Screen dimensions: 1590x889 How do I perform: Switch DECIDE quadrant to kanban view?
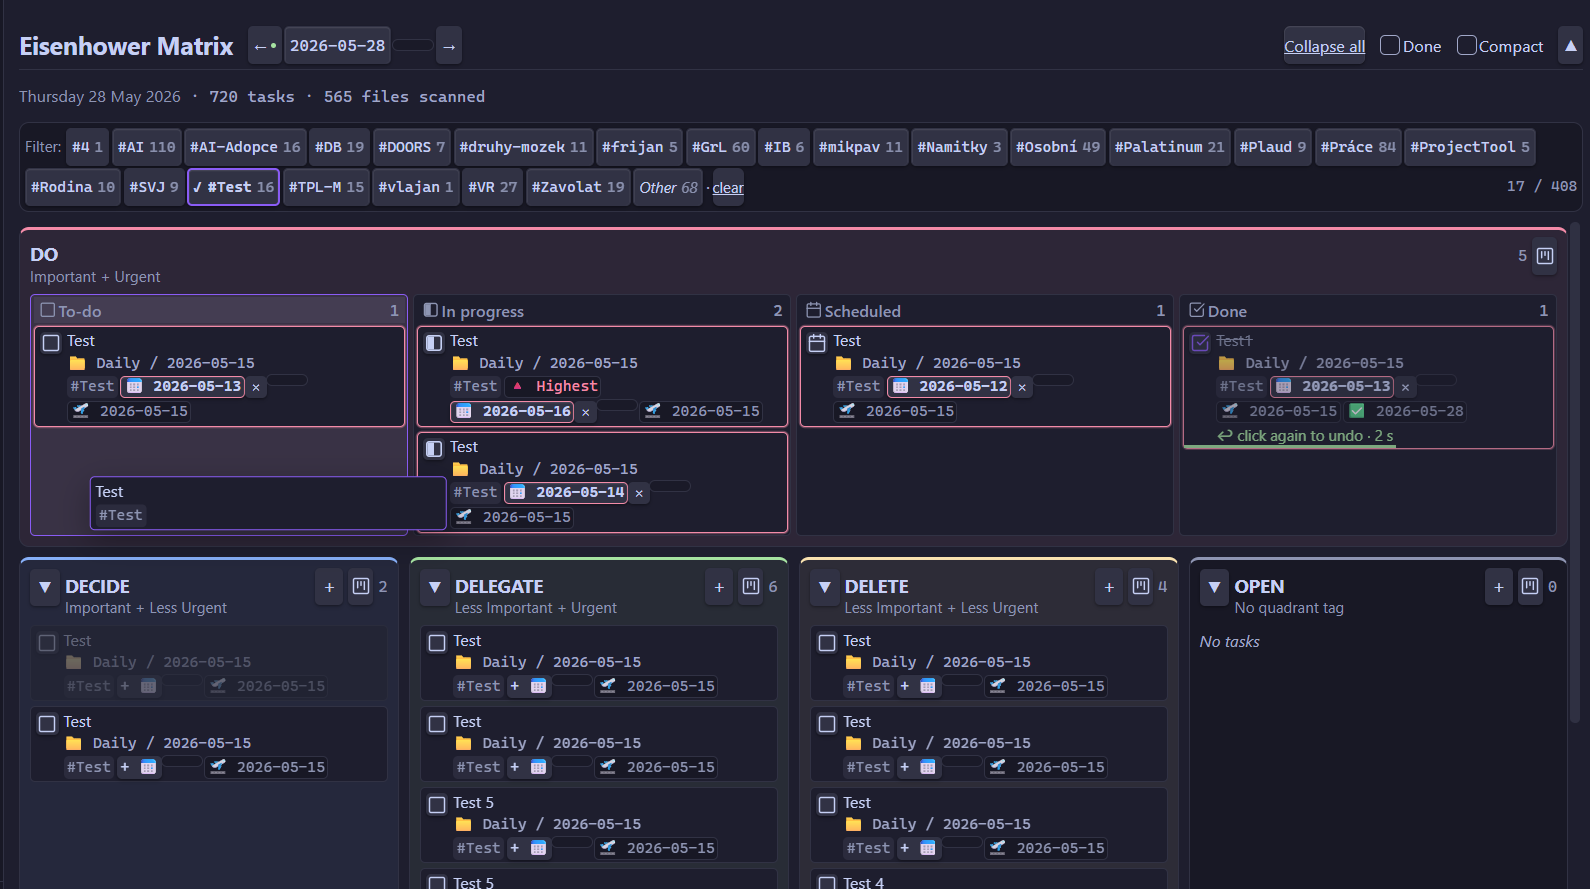click(x=361, y=586)
